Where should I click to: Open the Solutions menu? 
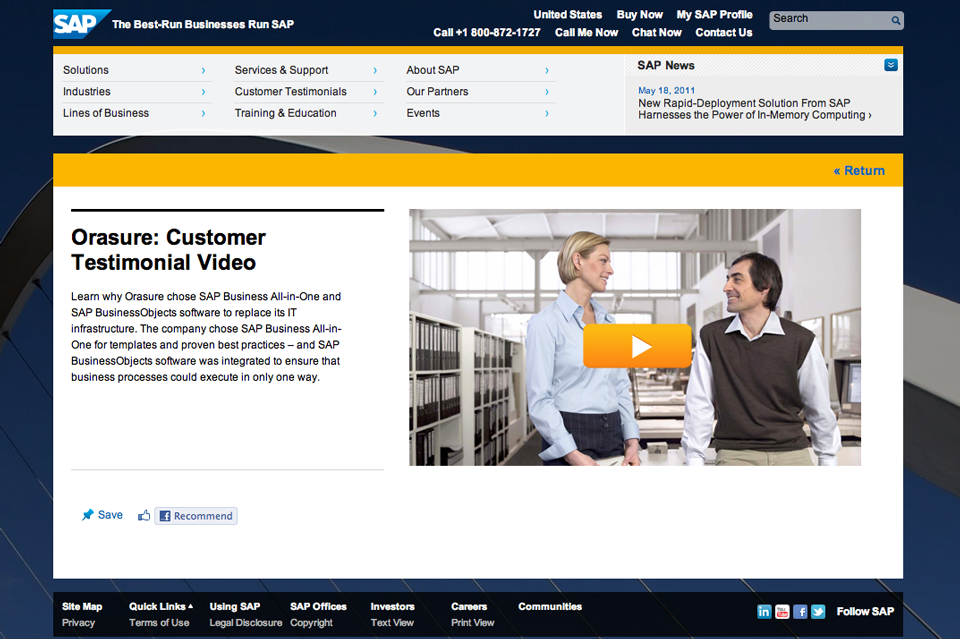(86, 70)
